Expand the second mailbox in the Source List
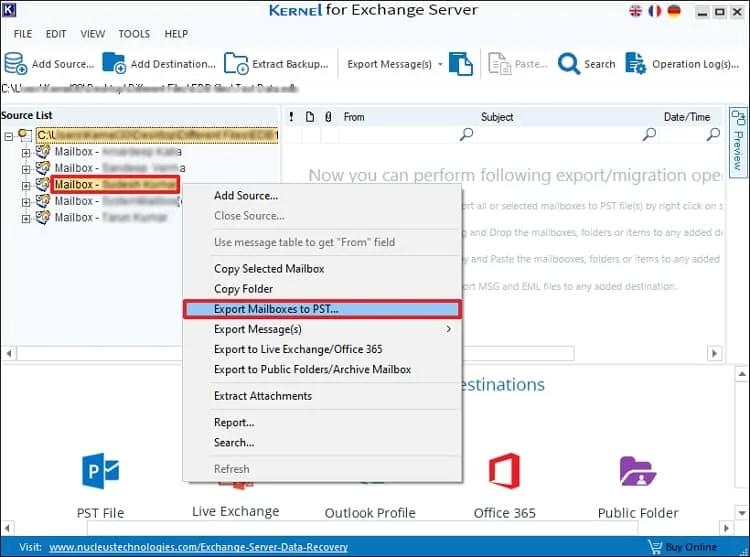Screen dimensions: 750x557 point(26,169)
